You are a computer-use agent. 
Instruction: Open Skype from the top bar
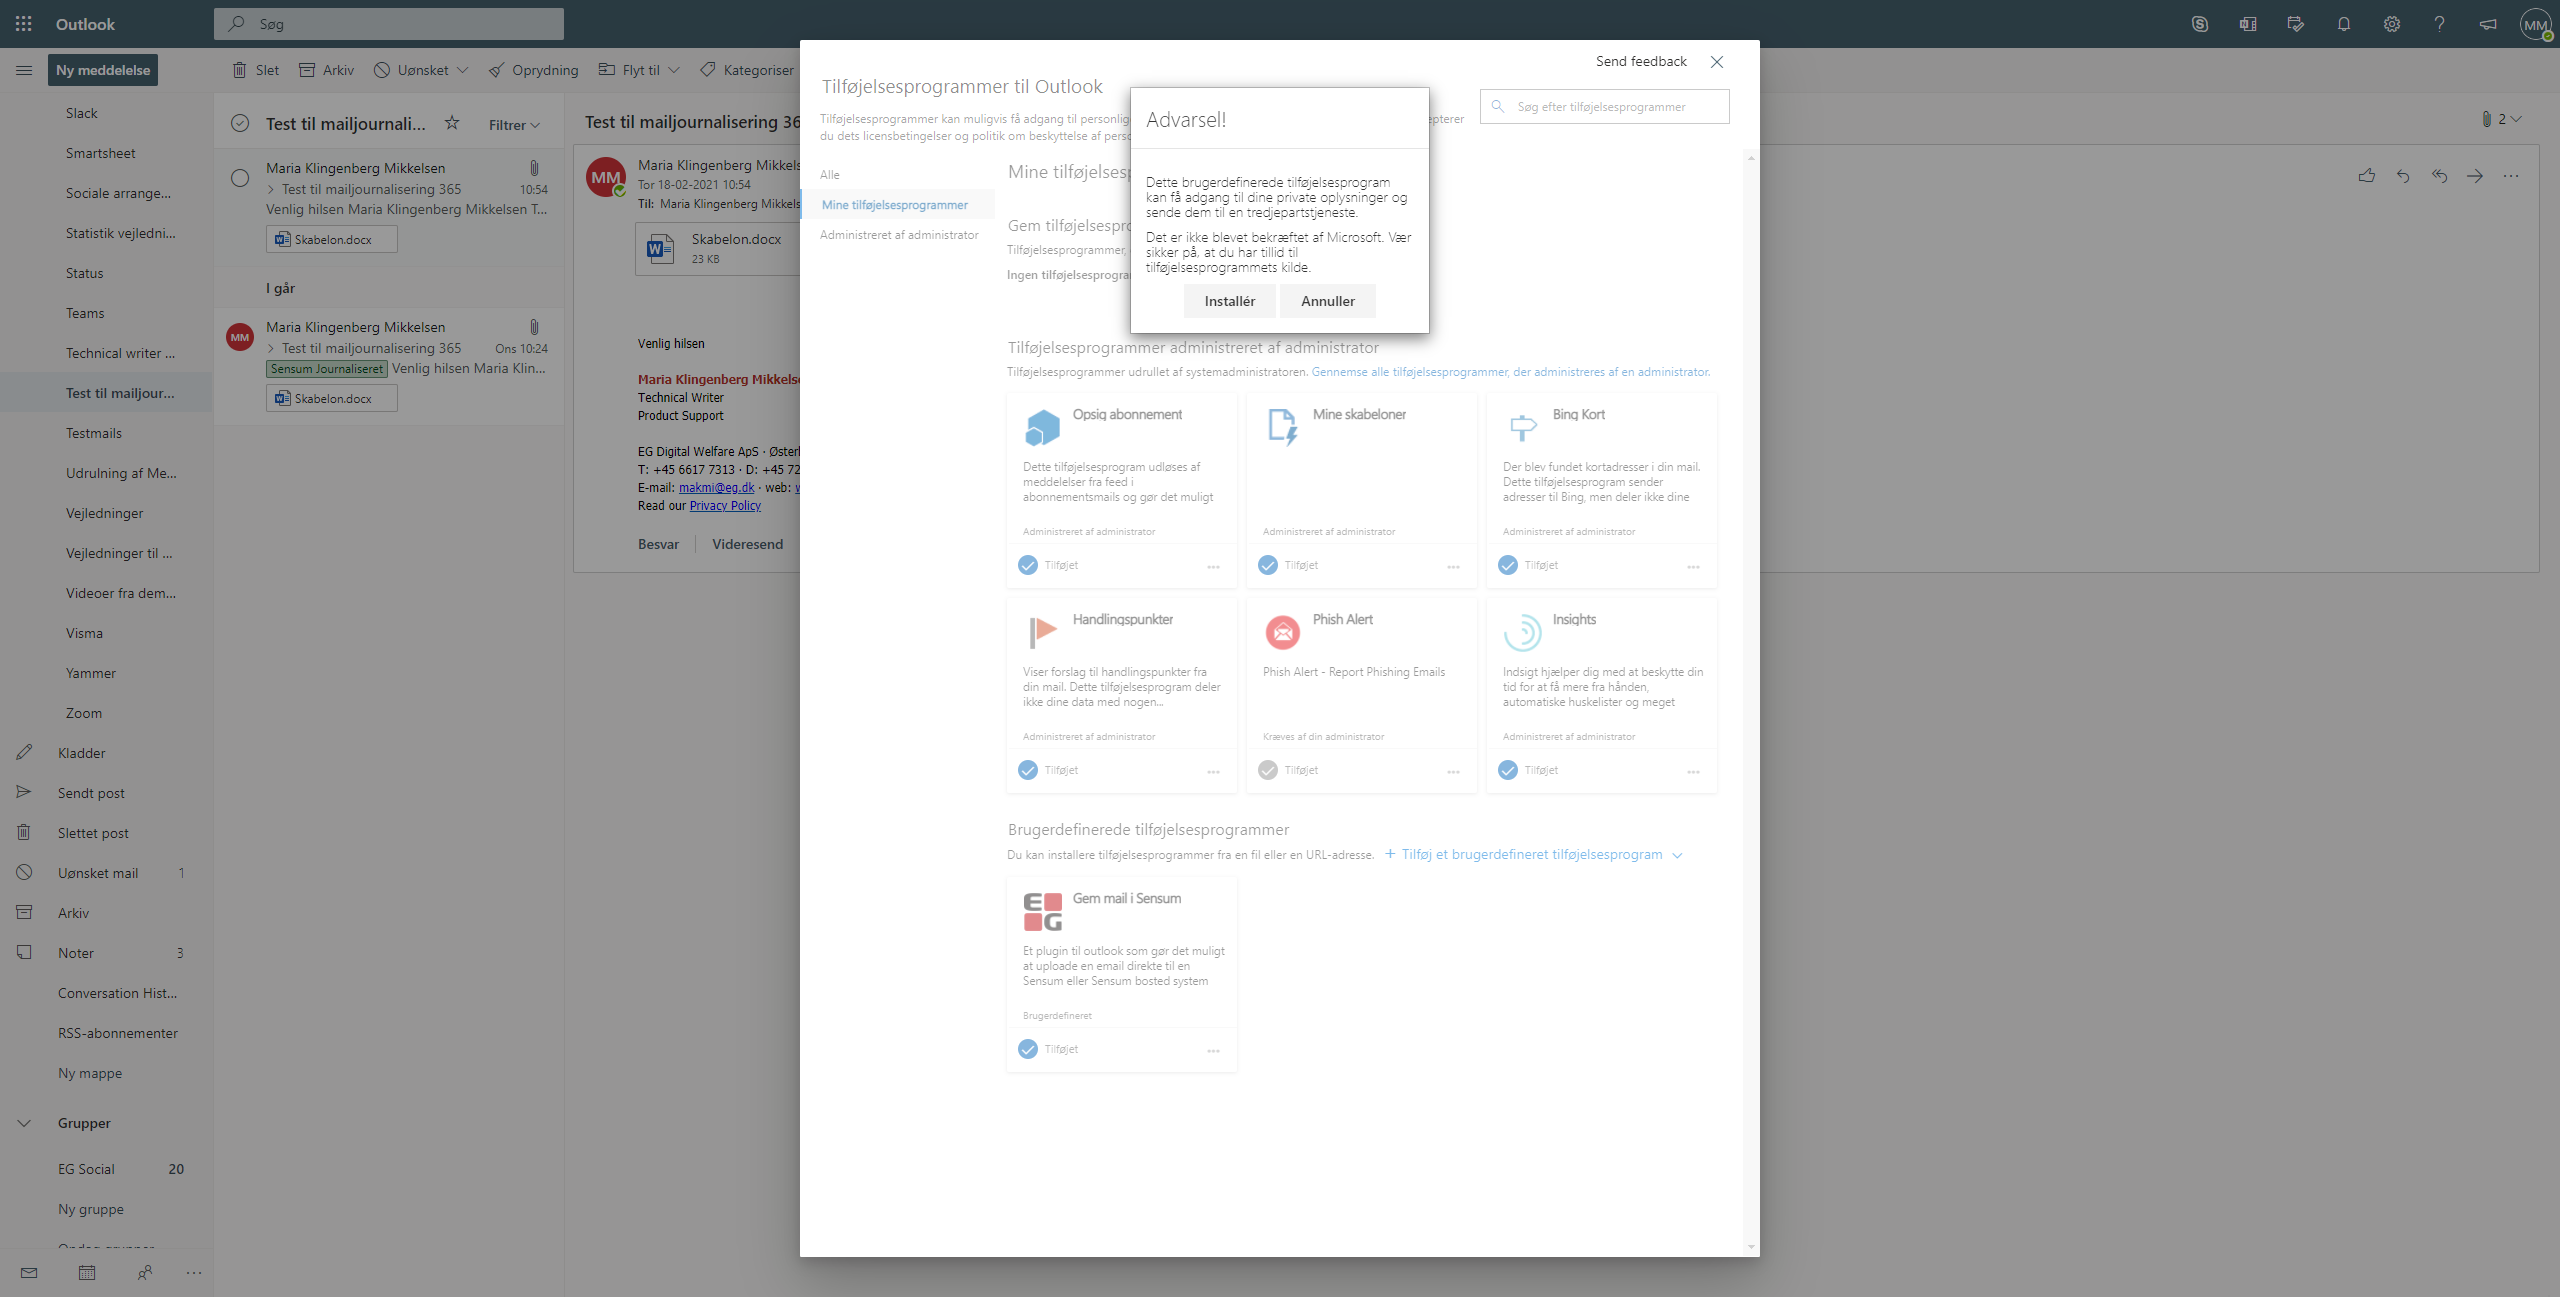tap(2200, 24)
